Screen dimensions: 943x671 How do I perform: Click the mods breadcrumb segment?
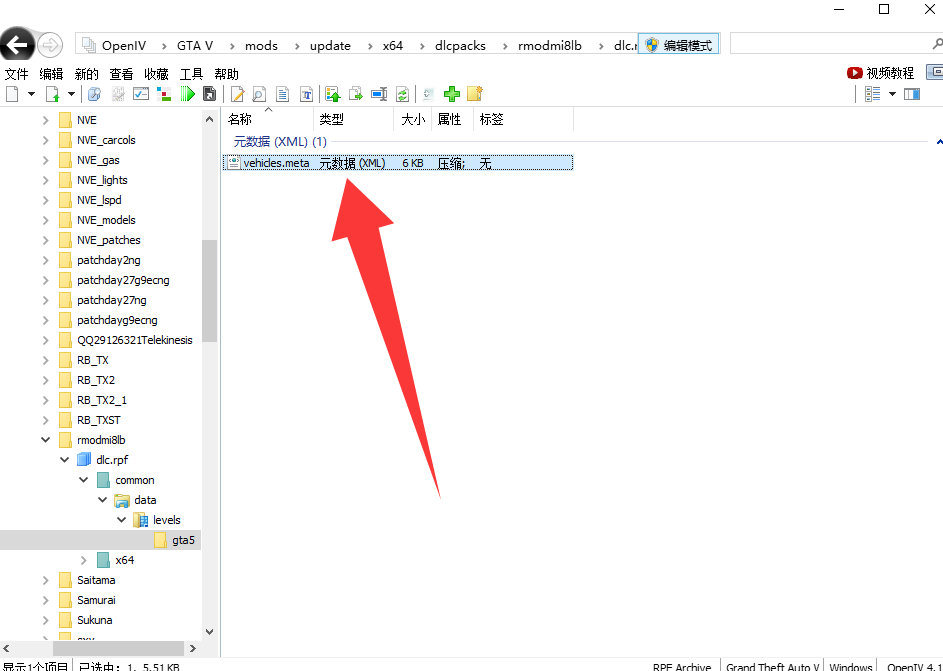click(x=261, y=45)
